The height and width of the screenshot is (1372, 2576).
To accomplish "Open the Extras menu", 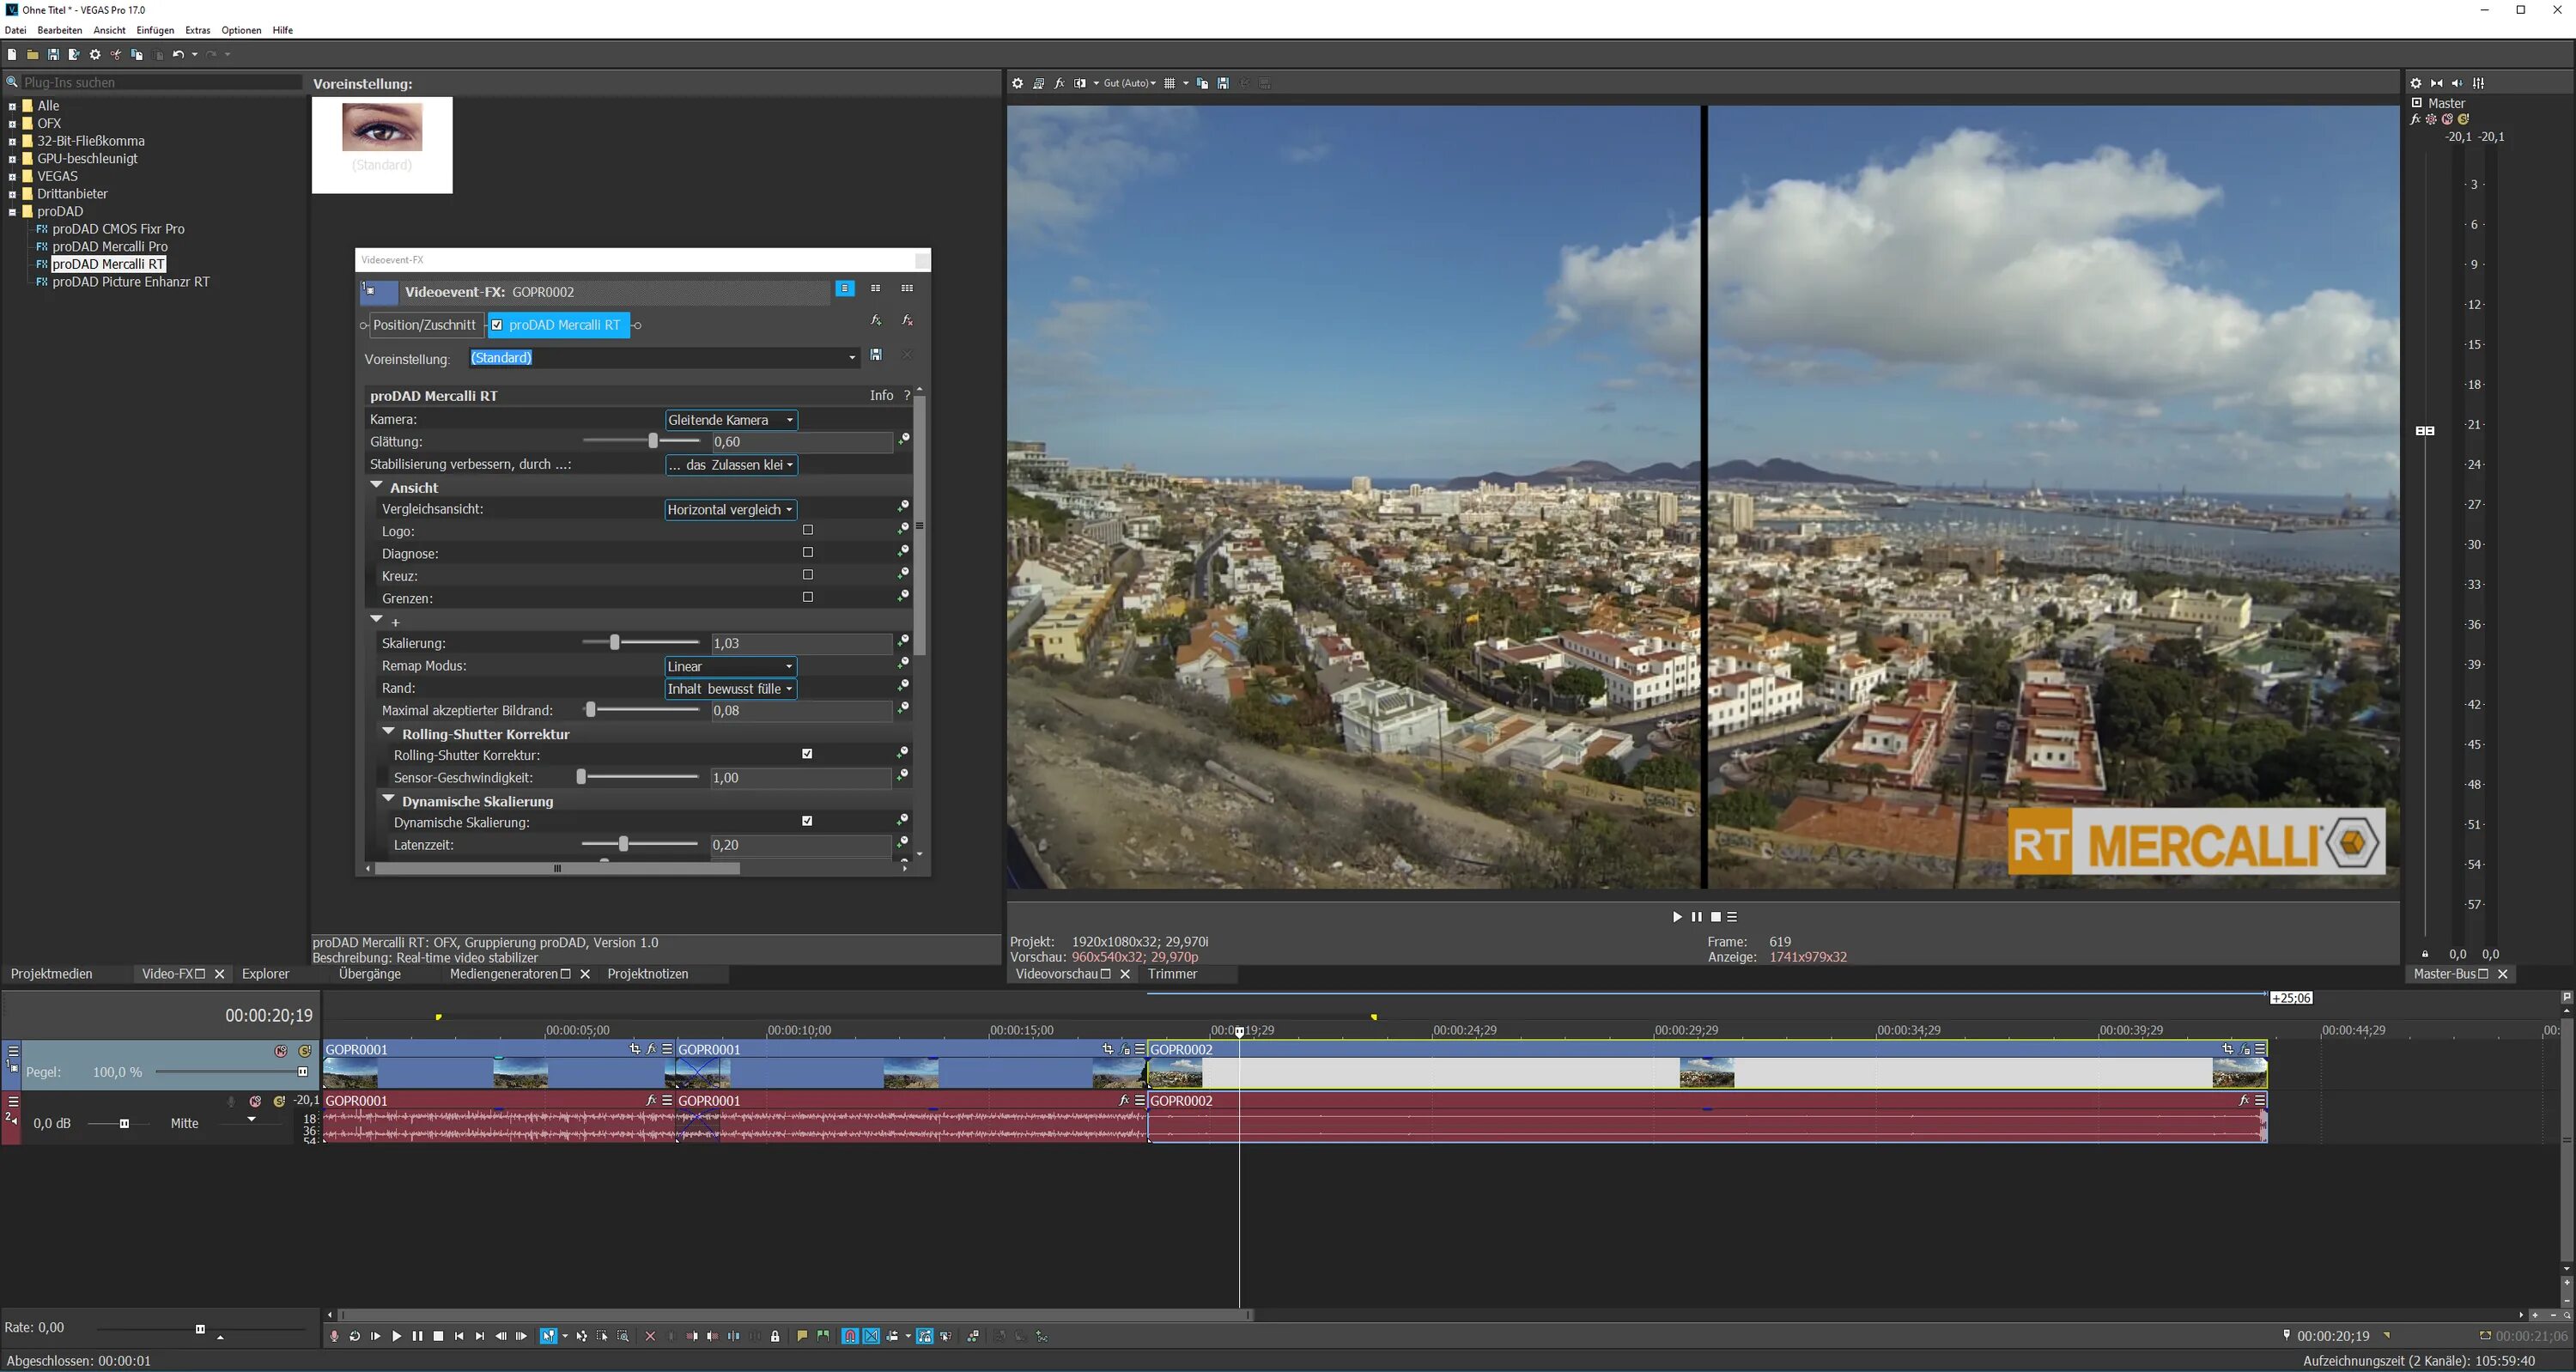I will click(x=197, y=30).
